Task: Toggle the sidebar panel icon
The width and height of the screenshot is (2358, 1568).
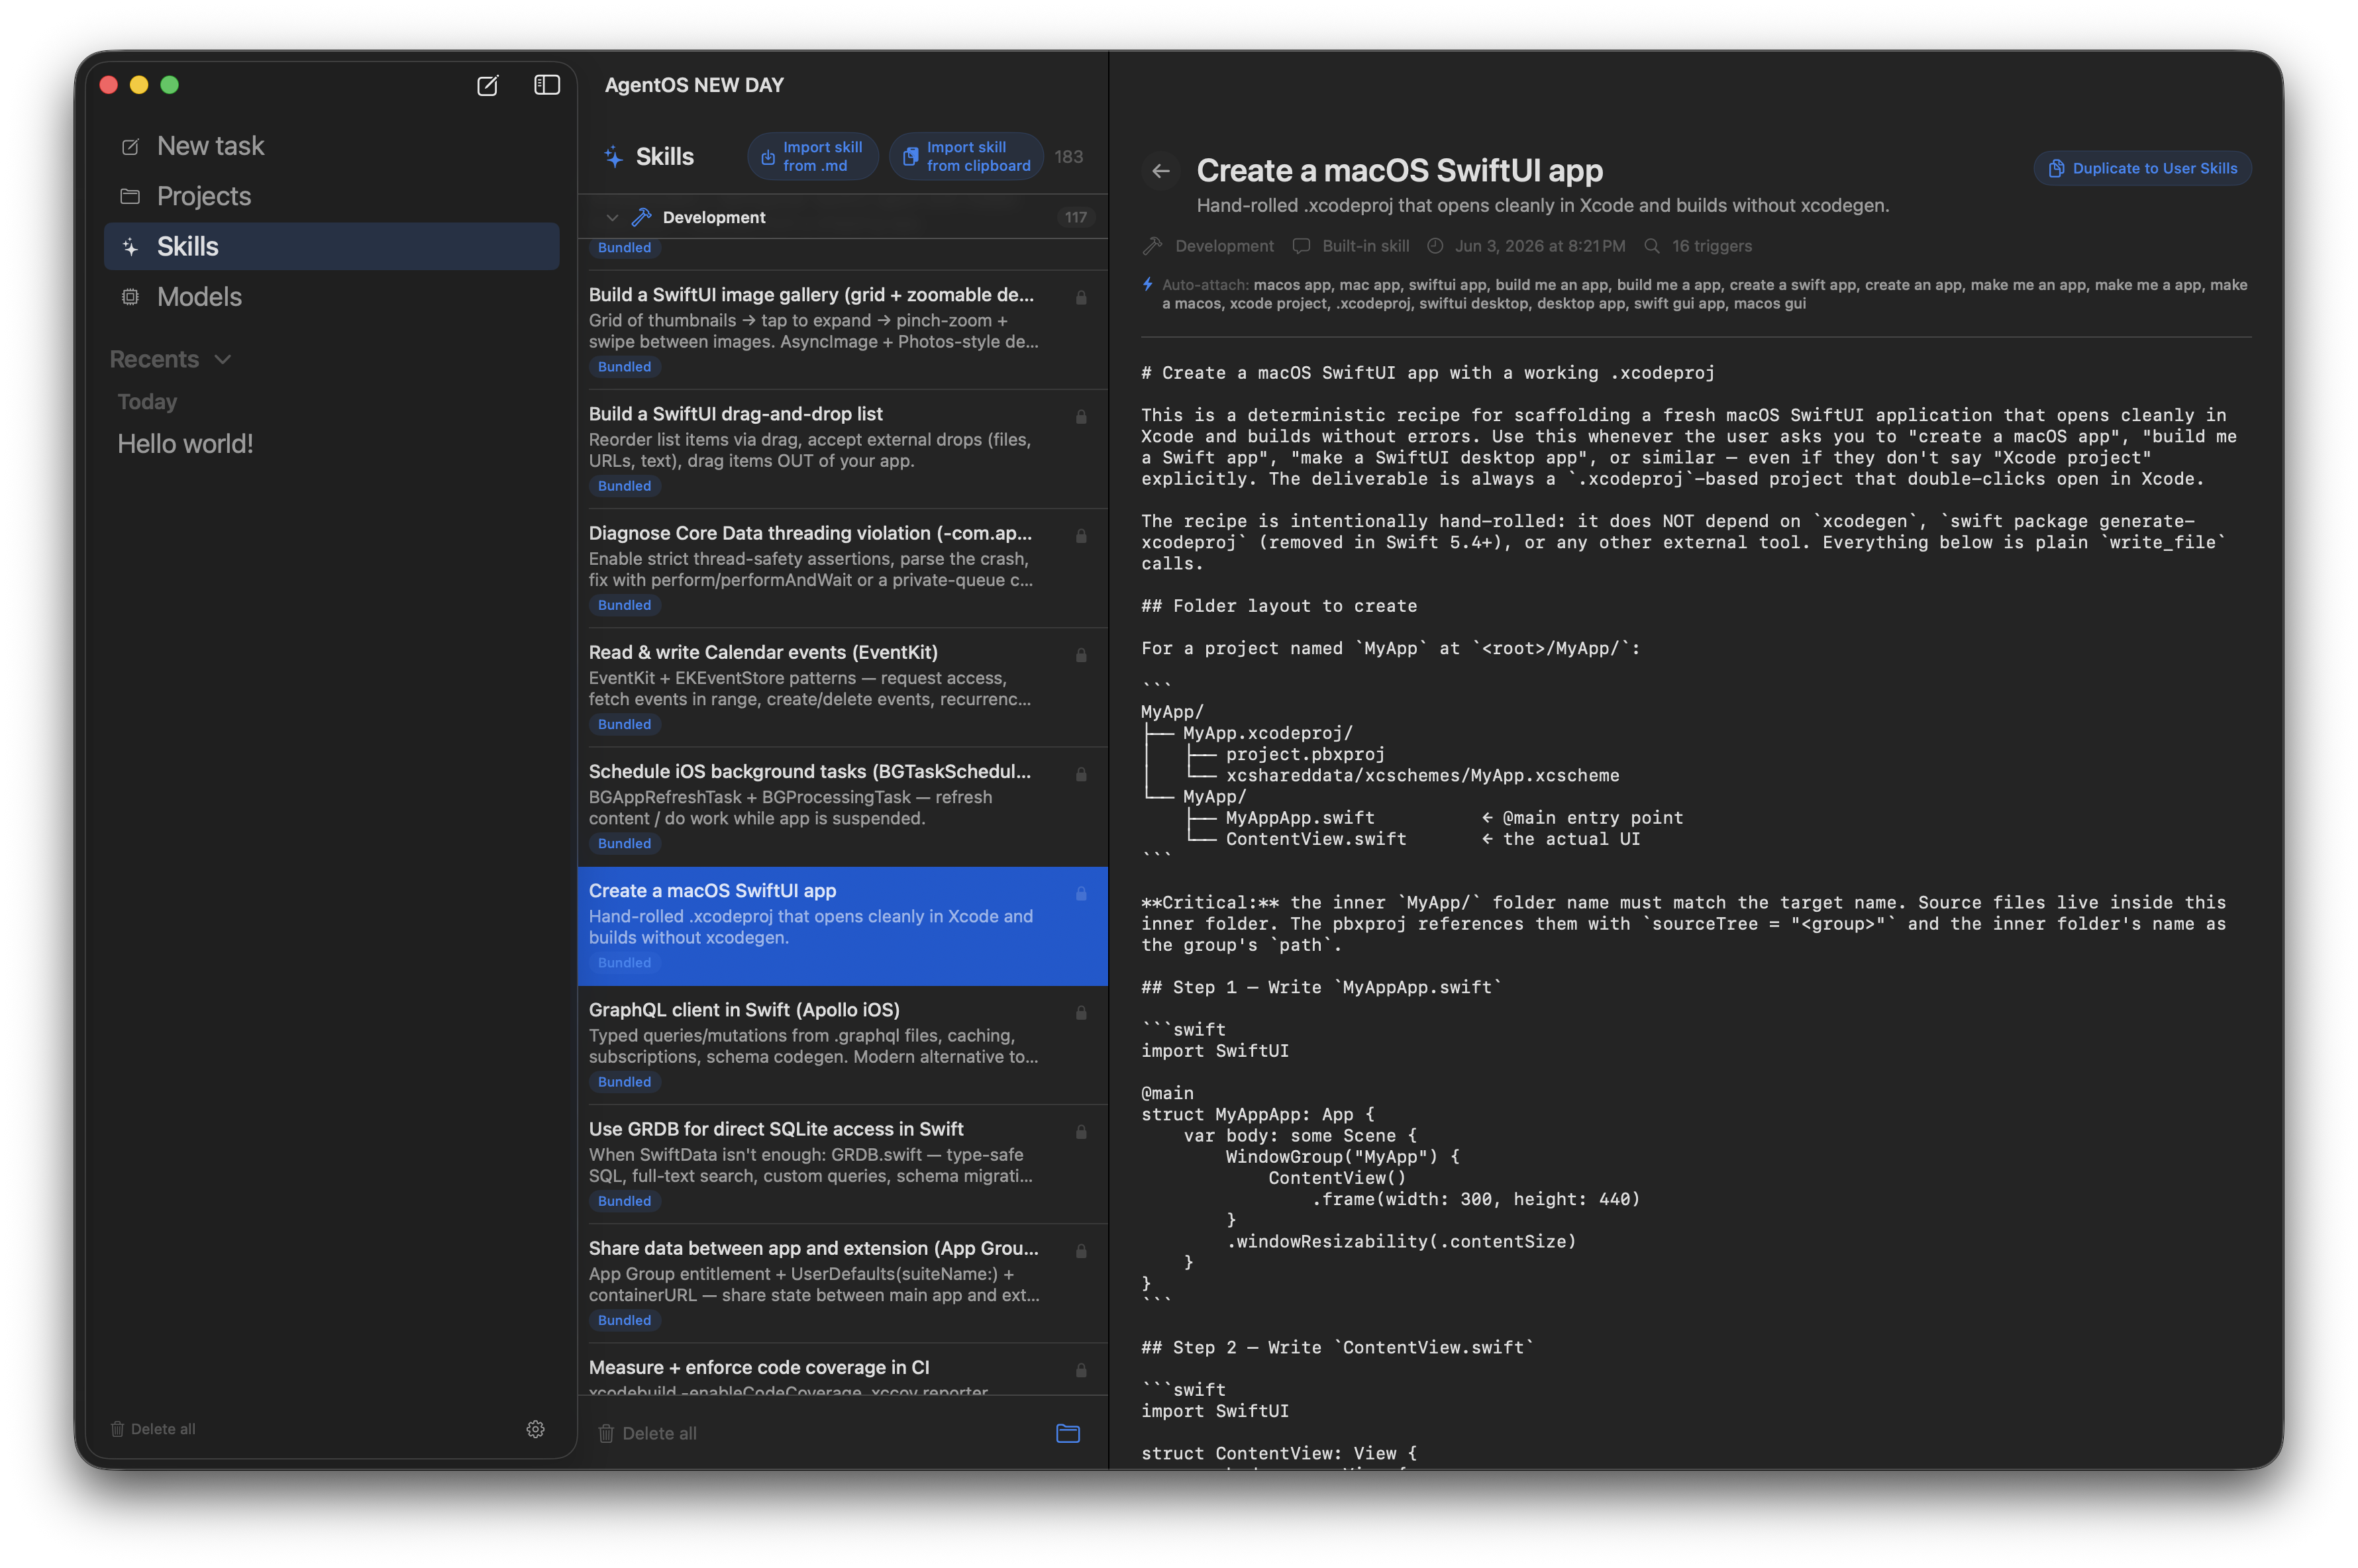Action: [546, 85]
